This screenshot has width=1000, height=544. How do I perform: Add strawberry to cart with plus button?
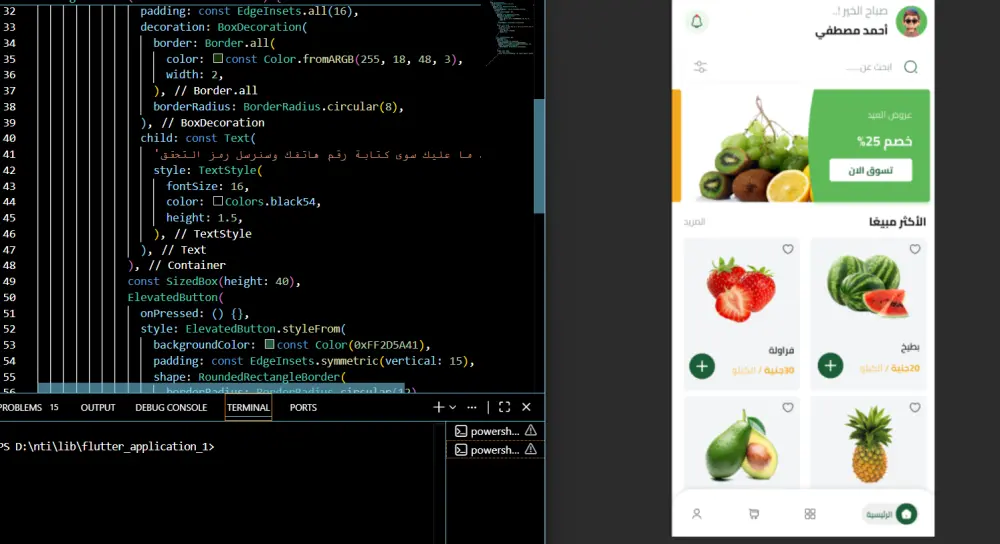click(x=702, y=366)
